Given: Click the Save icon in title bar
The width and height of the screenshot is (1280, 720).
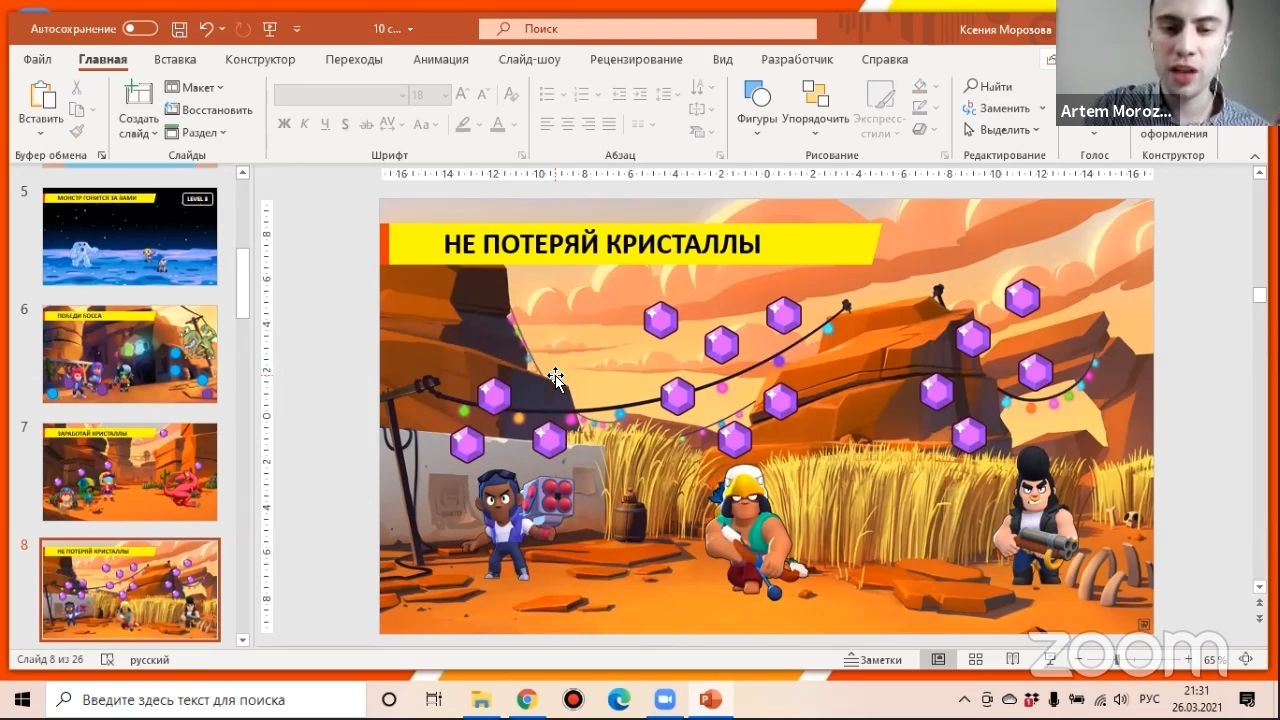Looking at the screenshot, I should (x=179, y=29).
